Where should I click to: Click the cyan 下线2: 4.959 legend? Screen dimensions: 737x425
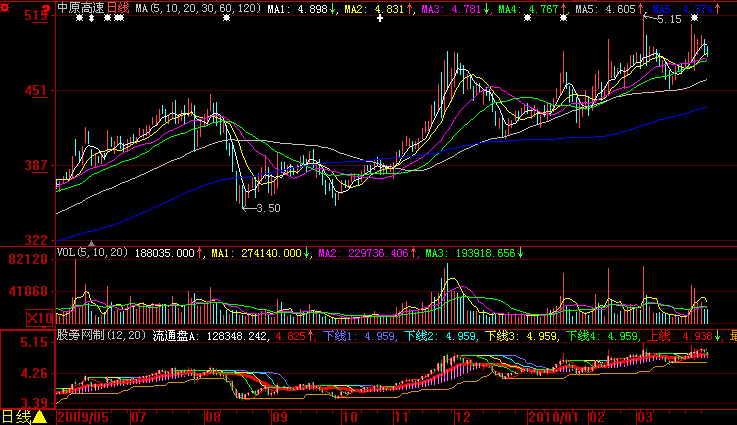tap(440, 336)
